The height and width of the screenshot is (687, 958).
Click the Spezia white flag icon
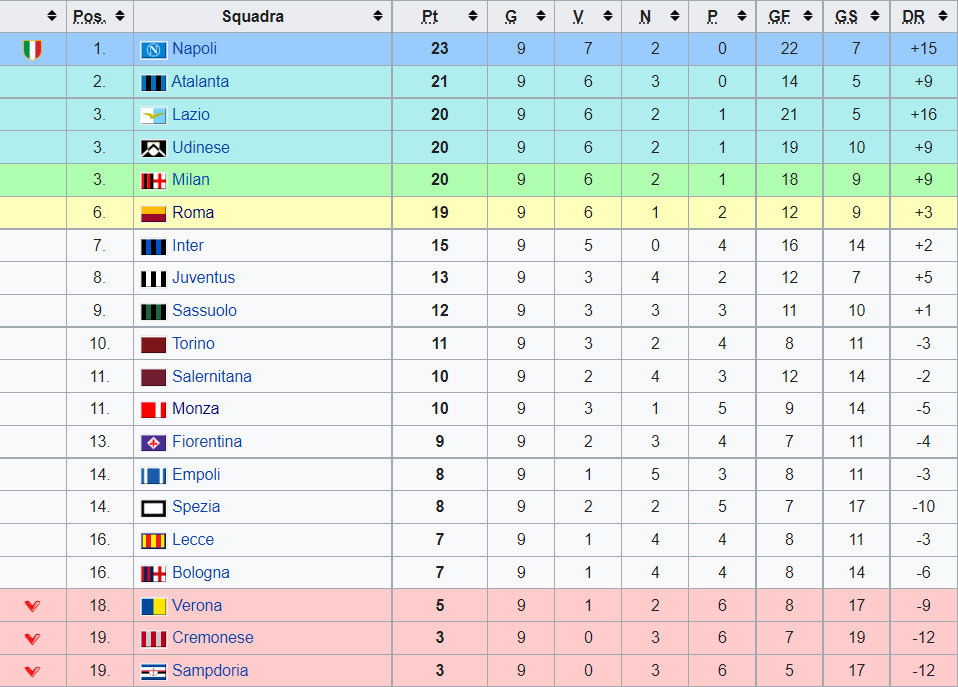tap(153, 508)
